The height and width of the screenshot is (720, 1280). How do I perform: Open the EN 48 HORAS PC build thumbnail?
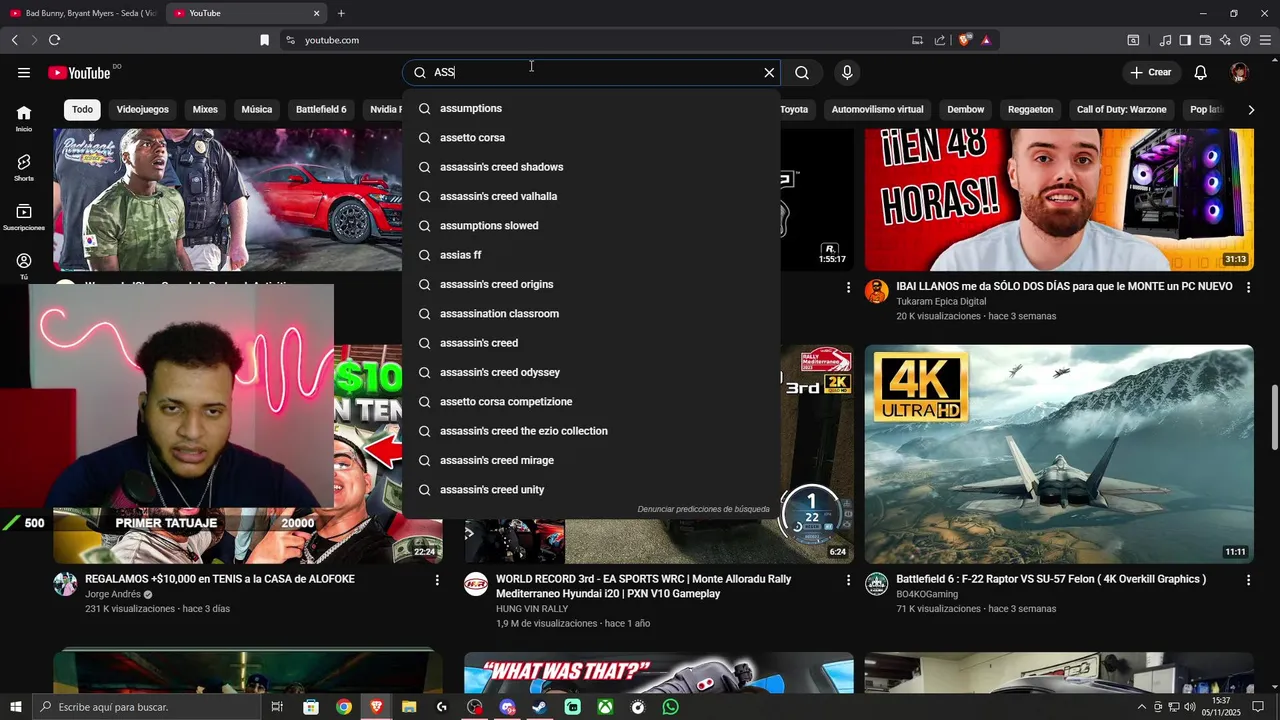[1059, 200]
